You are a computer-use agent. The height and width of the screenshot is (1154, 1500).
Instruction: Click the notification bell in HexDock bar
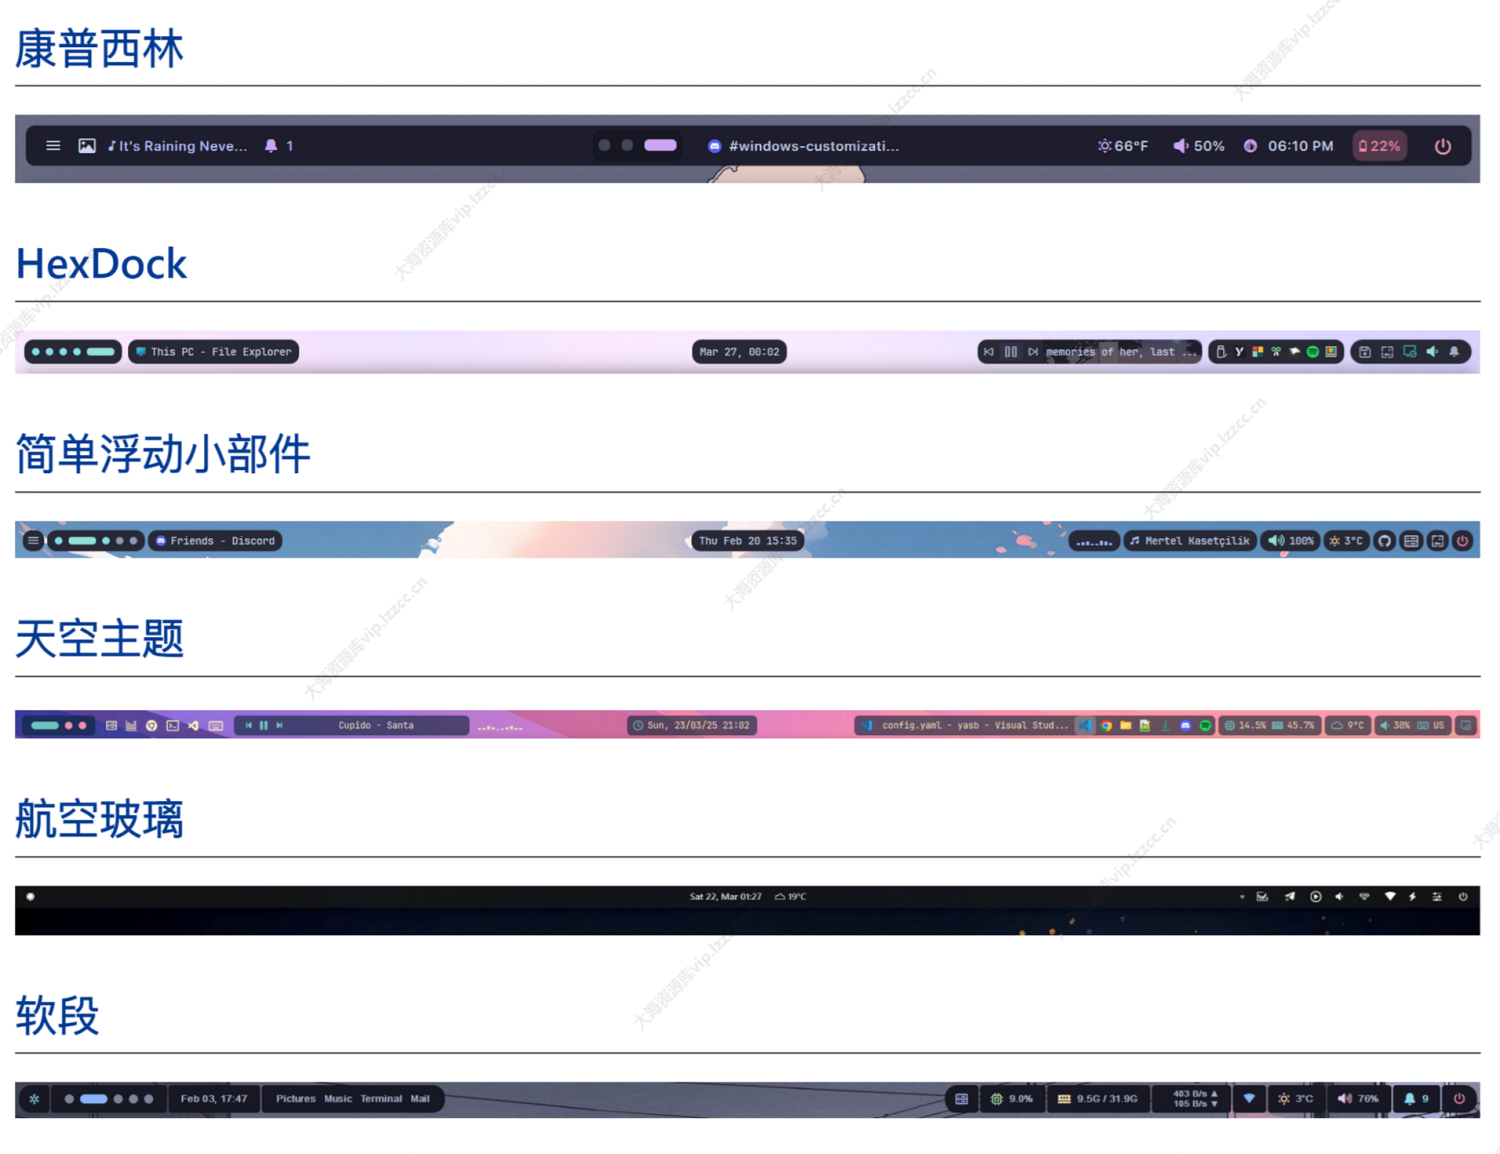(x=1454, y=352)
